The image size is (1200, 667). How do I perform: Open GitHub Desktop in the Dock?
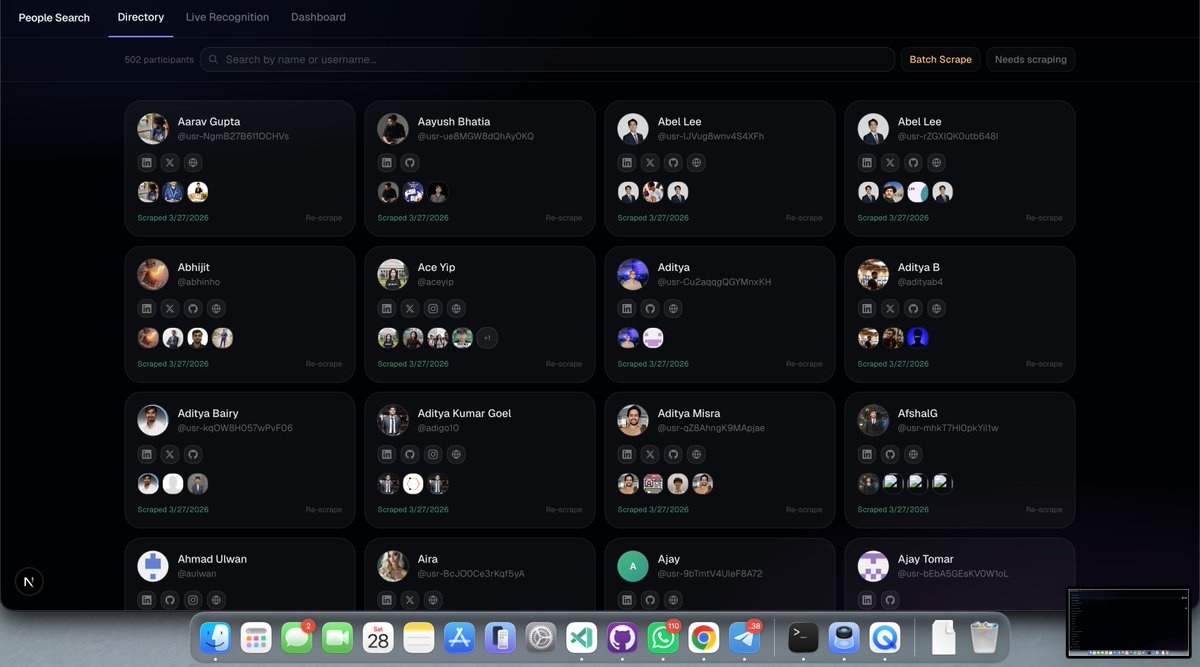point(622,637)
